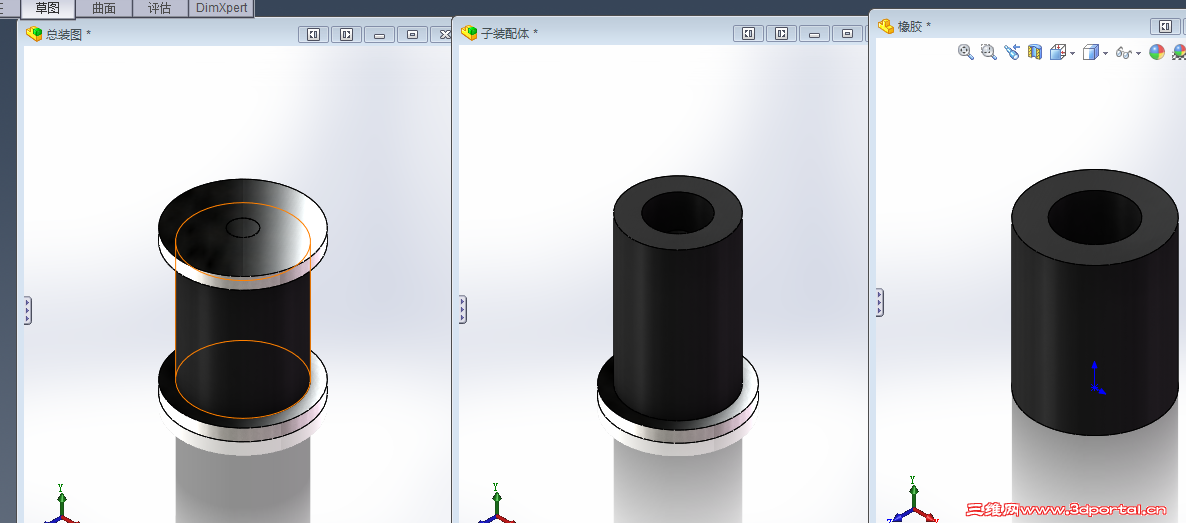
Task: Minimize the 子装配体 window
Action: [x=815, y=33]
